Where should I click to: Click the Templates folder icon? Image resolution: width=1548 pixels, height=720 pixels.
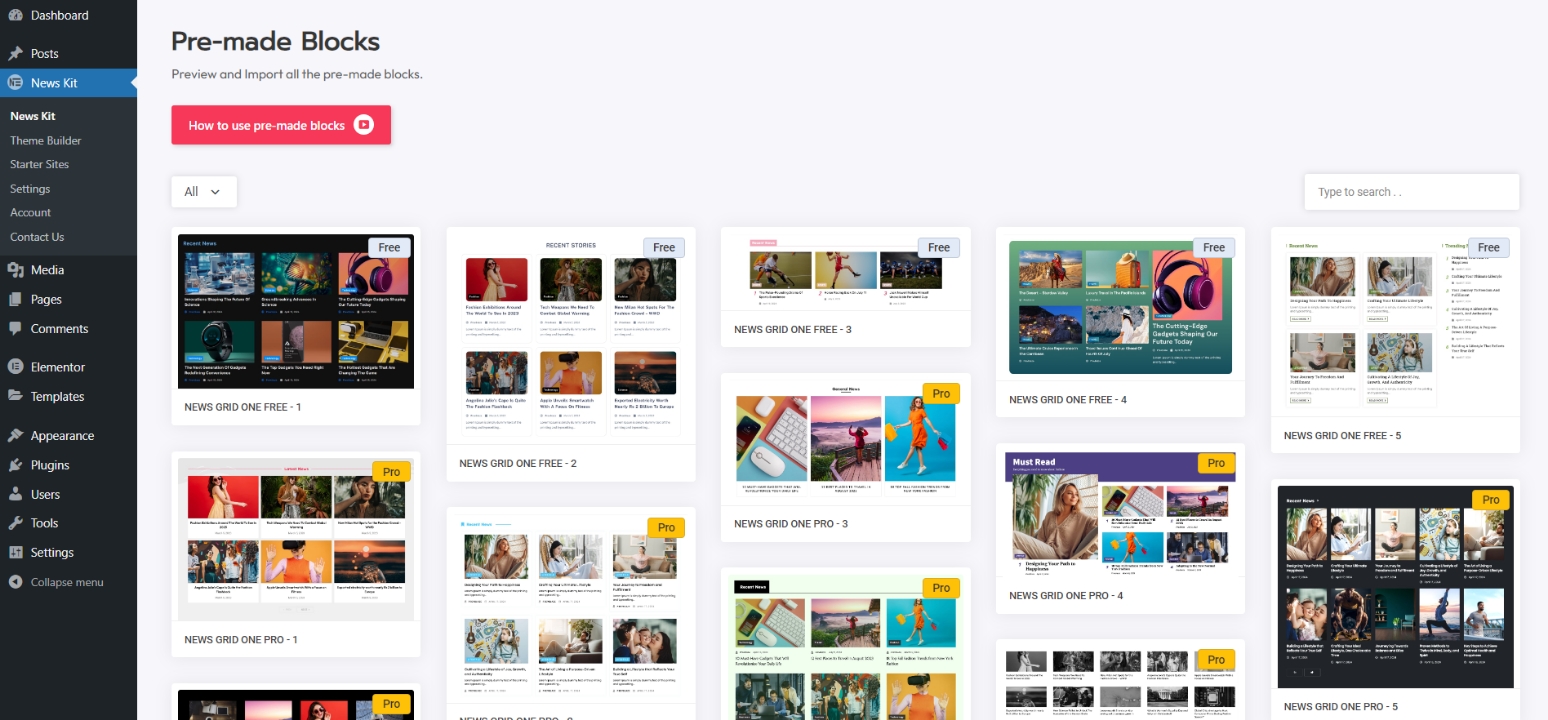tap(16, 396)
